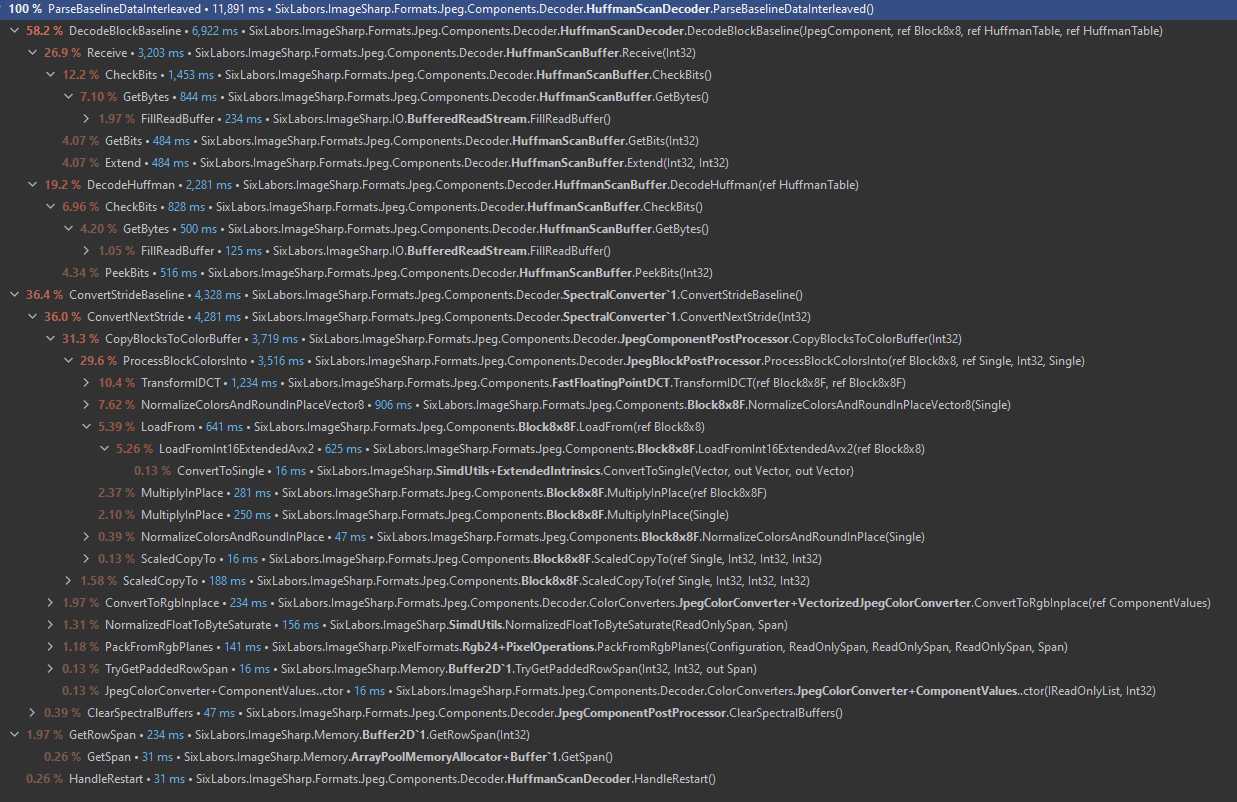The image size is (1237, 802).
Task: Click the 1,234 ms TransformIDCT time
Action: (x=253, y=383)
